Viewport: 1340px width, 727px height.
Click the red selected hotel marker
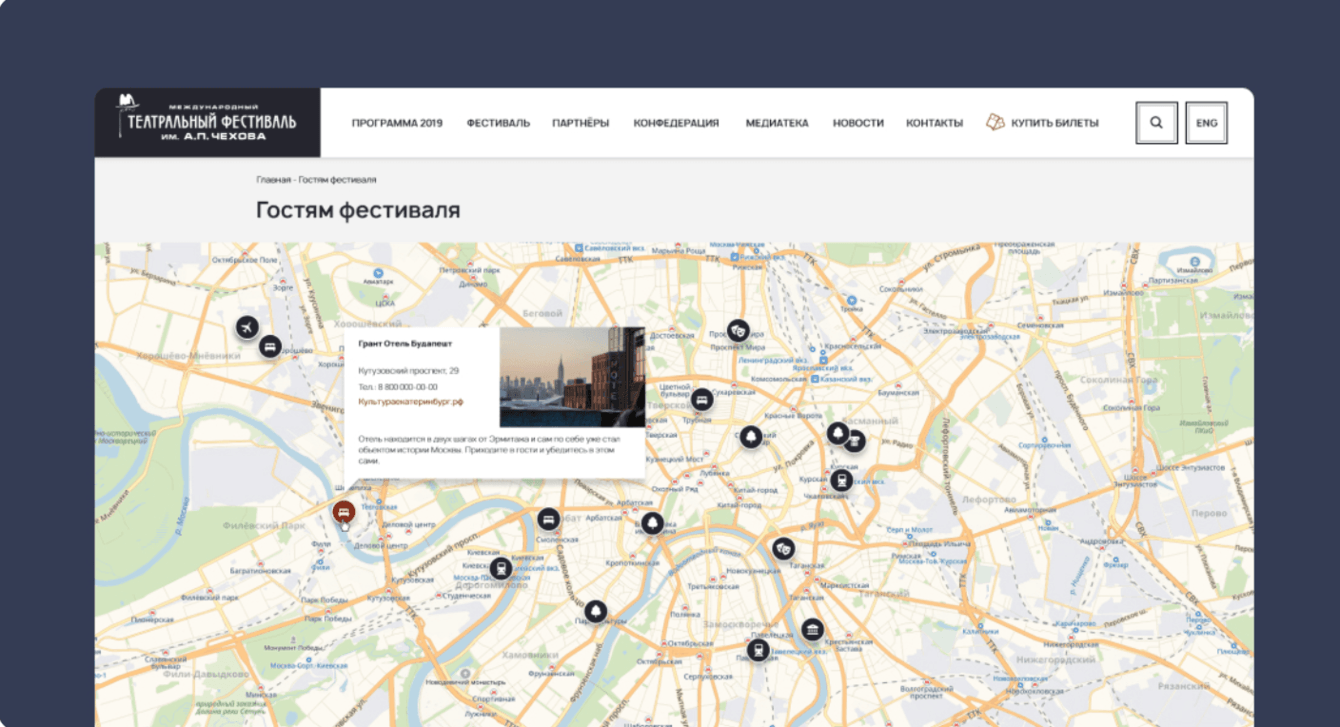pos(344,512)
